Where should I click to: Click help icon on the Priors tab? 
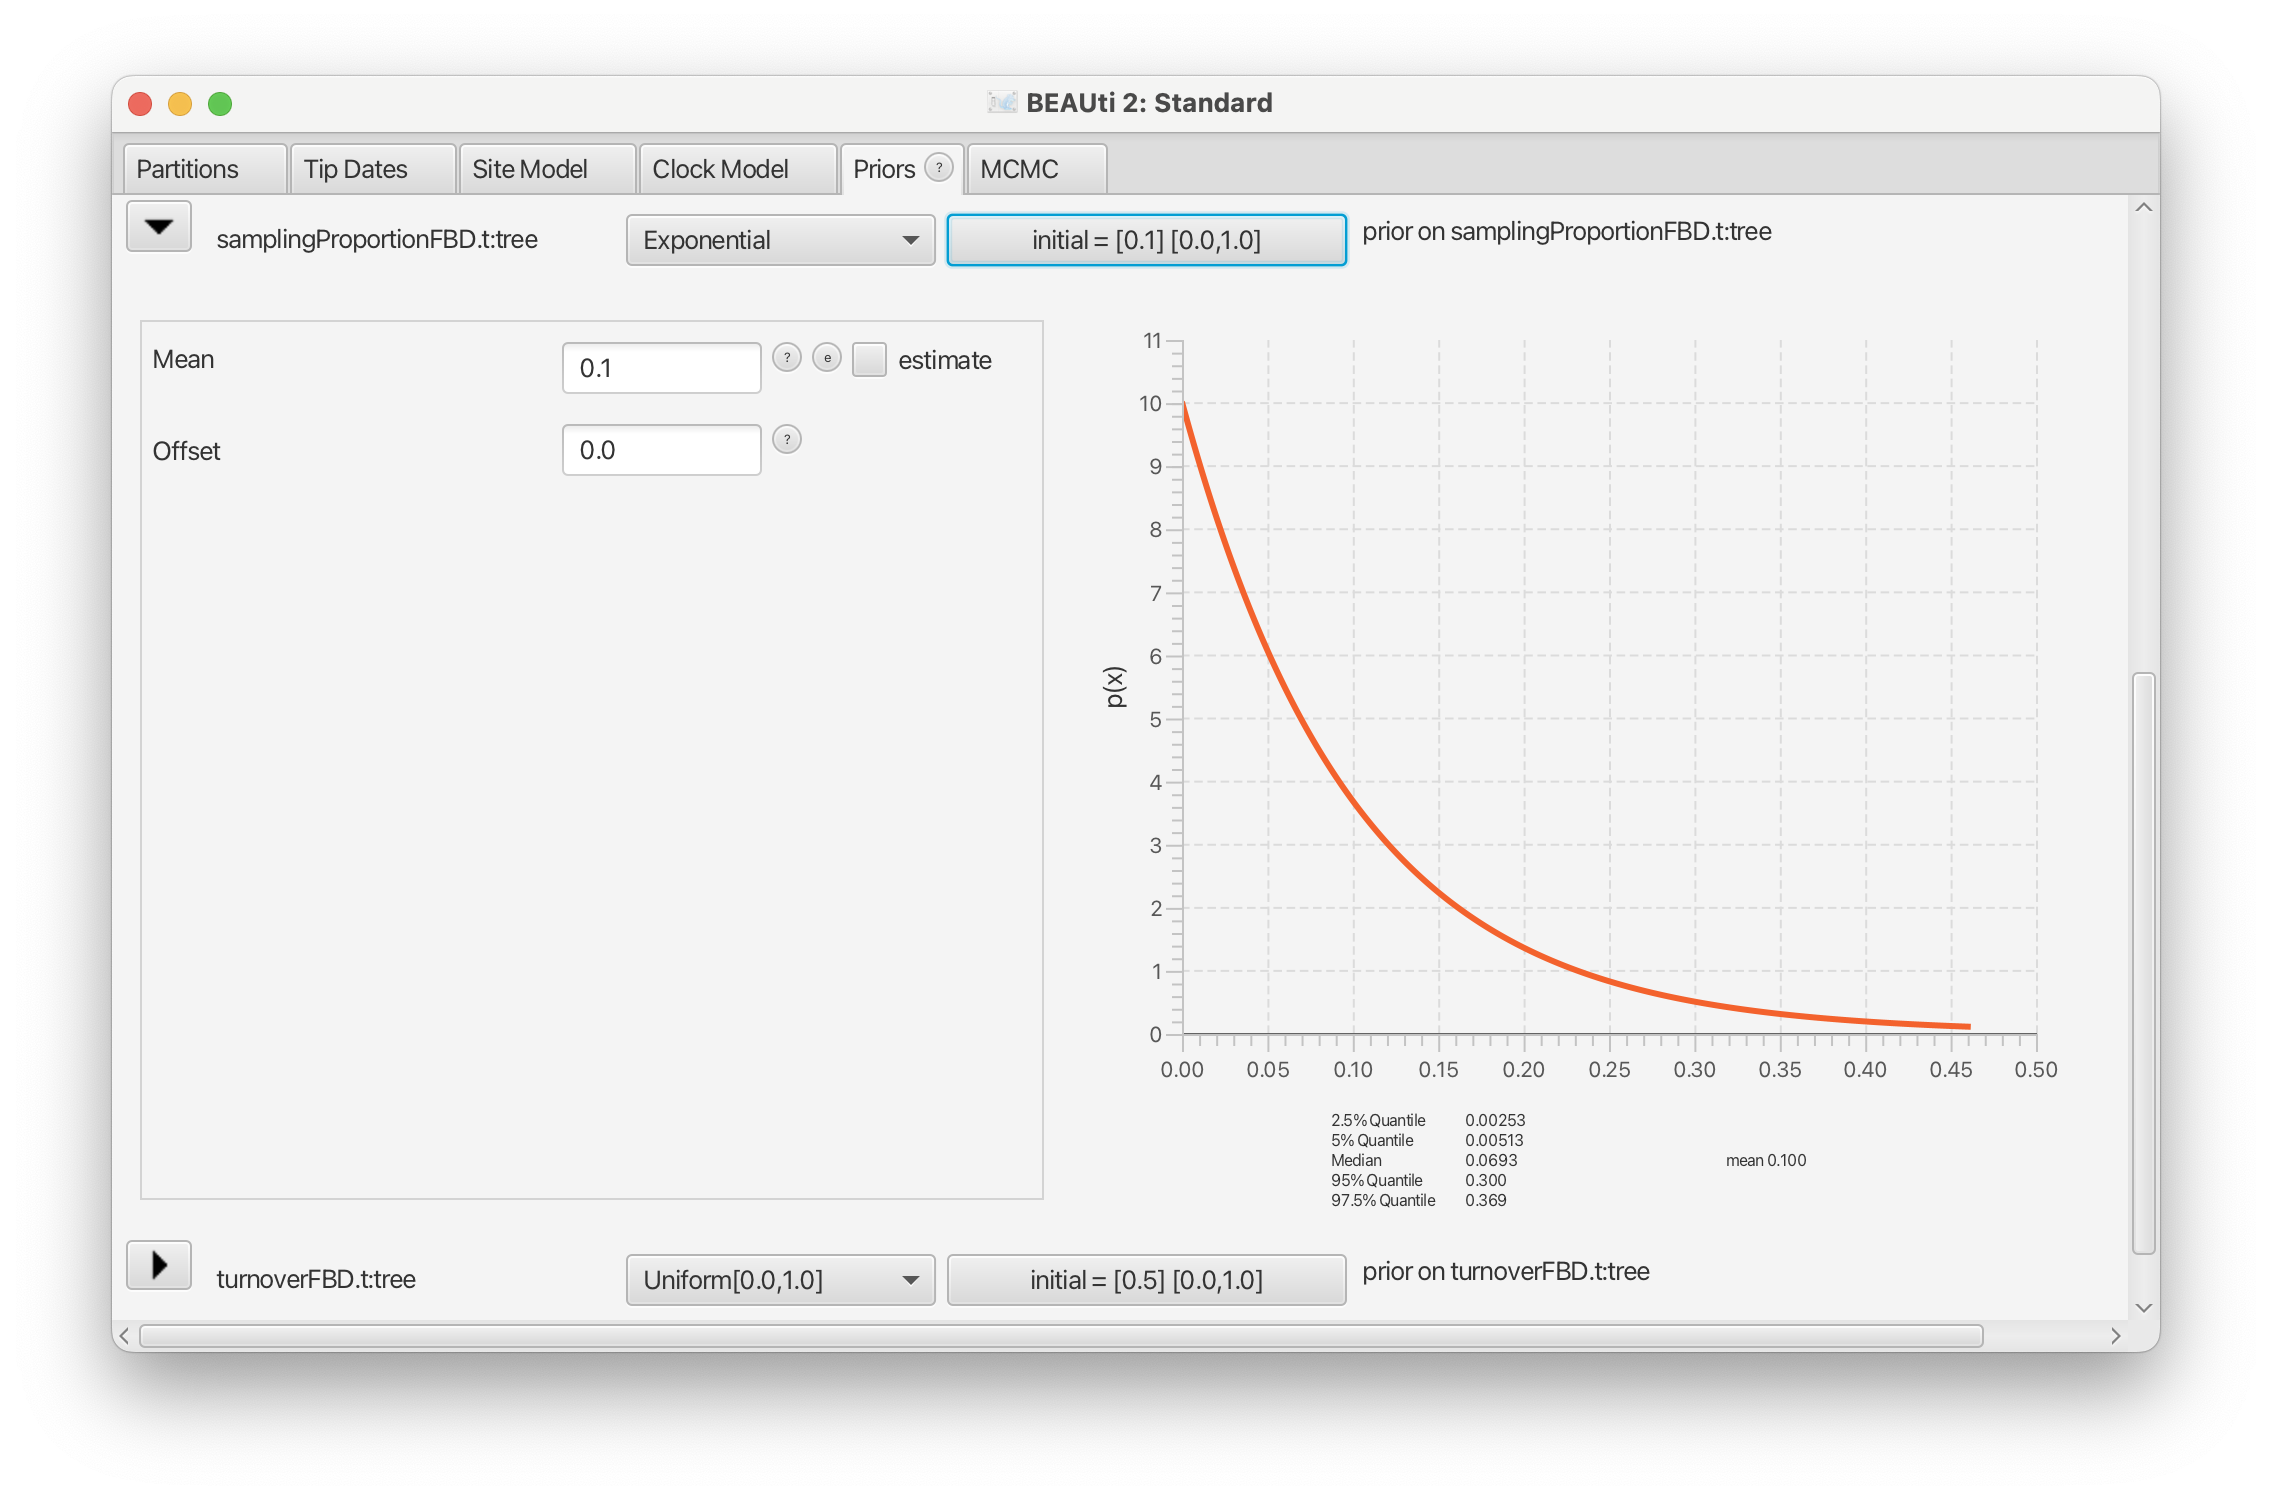[x=939, y=167]
